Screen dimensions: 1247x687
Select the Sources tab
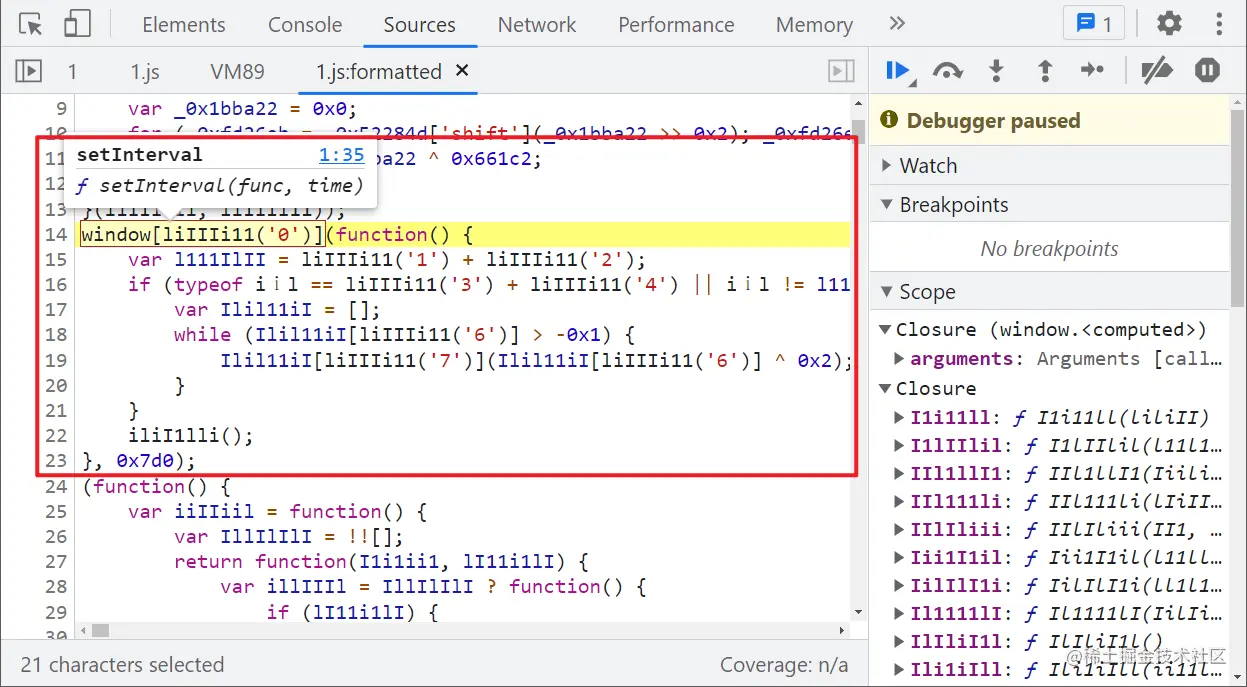tap(419, 25)
